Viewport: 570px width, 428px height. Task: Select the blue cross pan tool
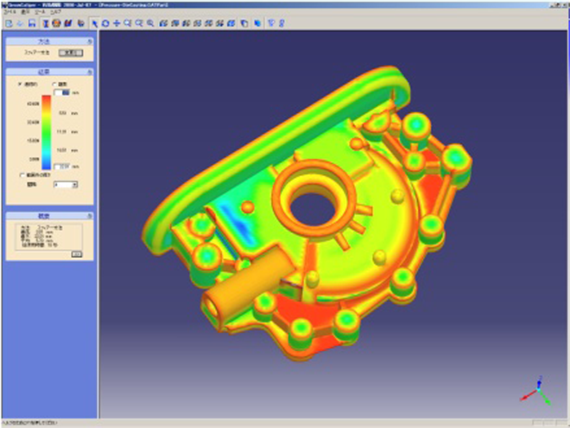[117, 23]
